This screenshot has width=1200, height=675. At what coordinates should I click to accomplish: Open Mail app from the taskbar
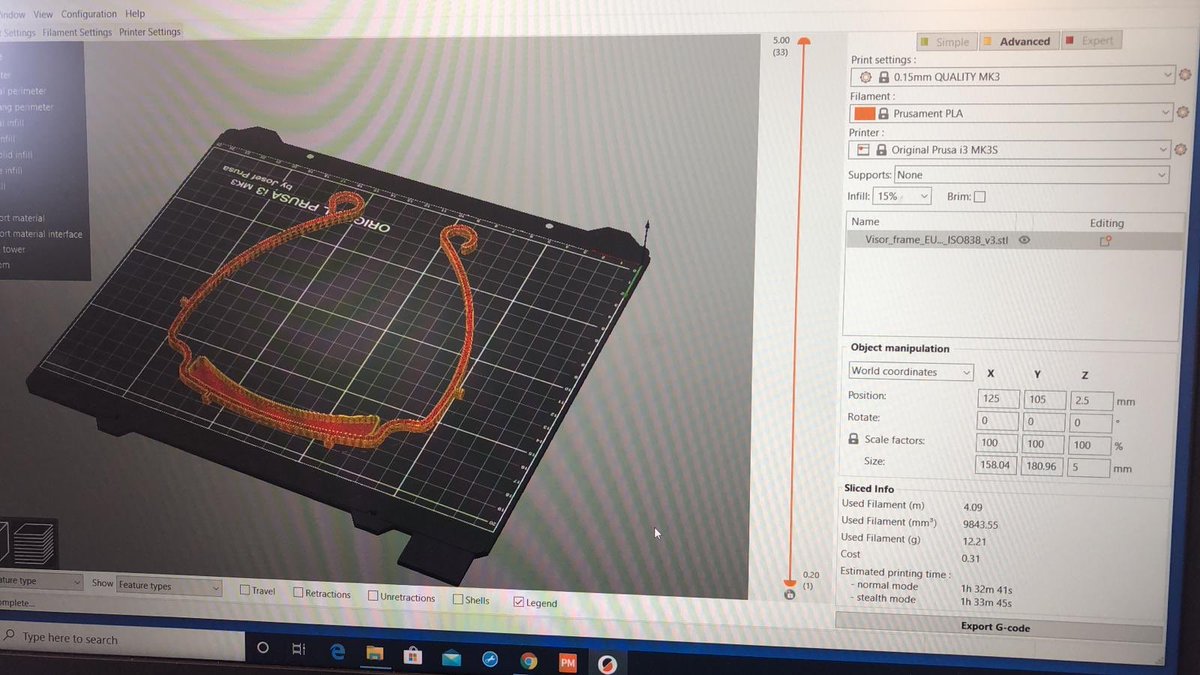click(x=451, y=657)
